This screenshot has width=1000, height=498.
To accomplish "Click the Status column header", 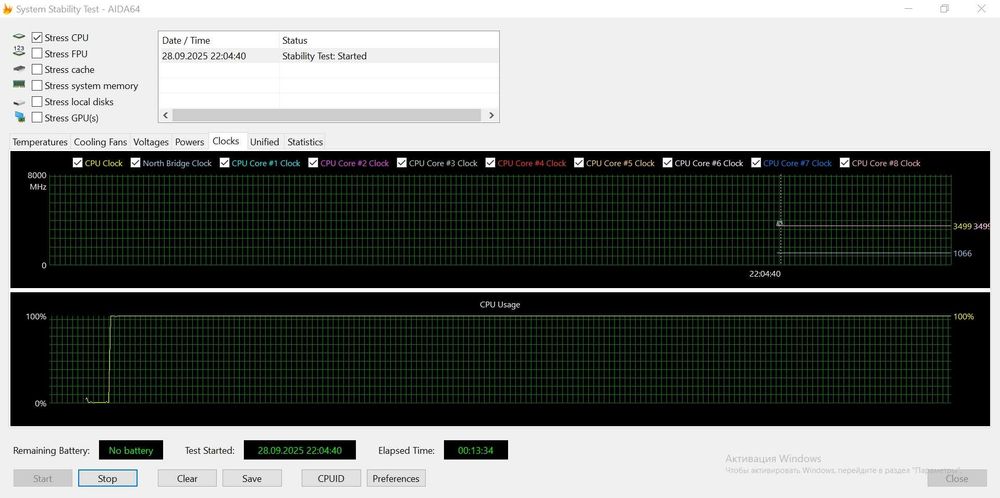I will click(389, 40).
